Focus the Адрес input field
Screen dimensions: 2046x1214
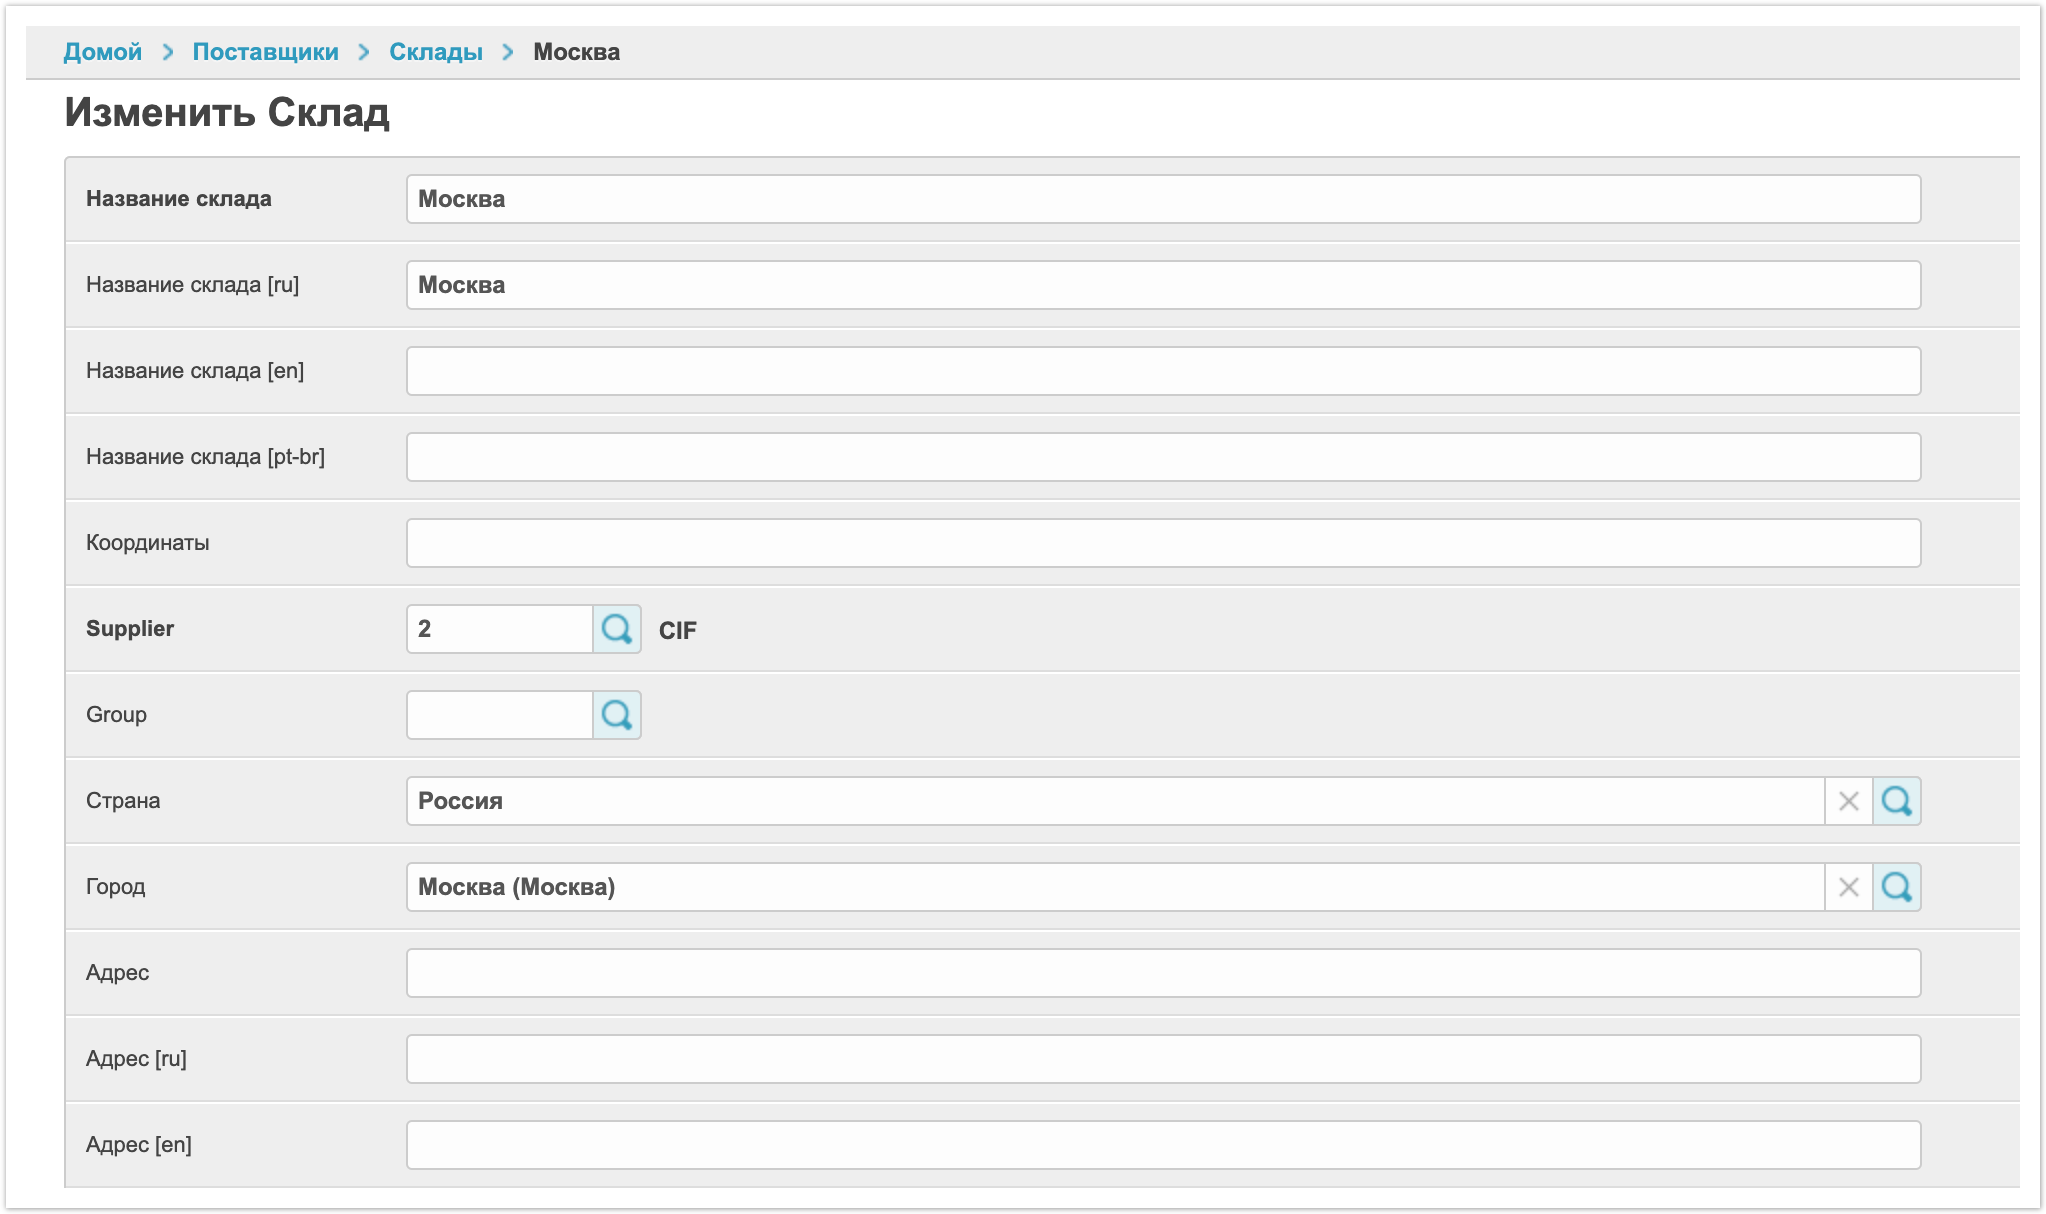[x=1162, y=973]
